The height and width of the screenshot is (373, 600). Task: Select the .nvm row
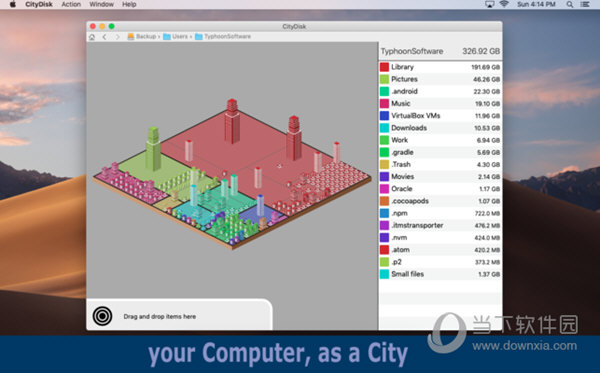point(440,238)
